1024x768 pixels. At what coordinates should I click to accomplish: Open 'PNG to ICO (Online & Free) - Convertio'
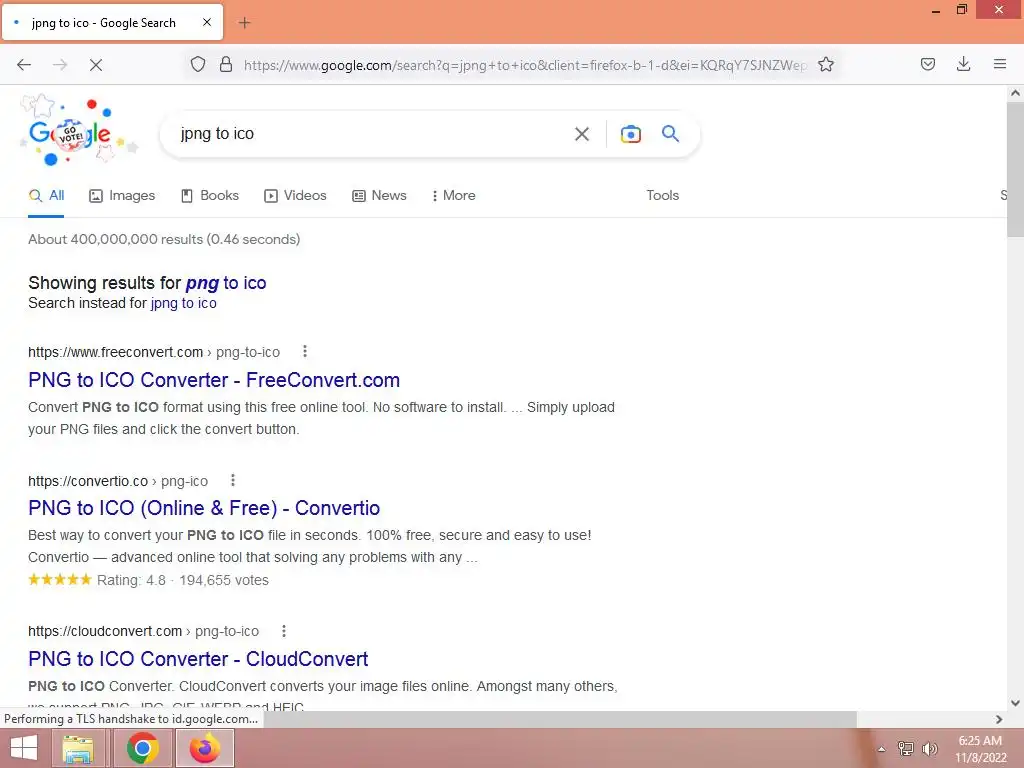click(204, 507)
